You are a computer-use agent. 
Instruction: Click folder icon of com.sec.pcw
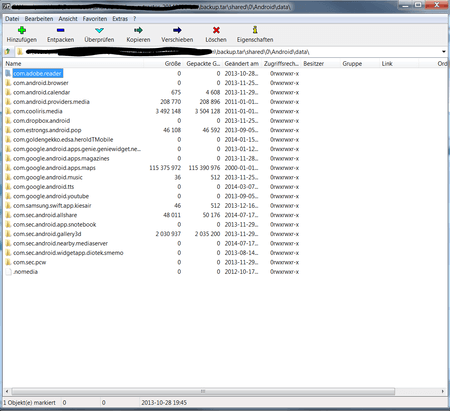pos(8,262)
